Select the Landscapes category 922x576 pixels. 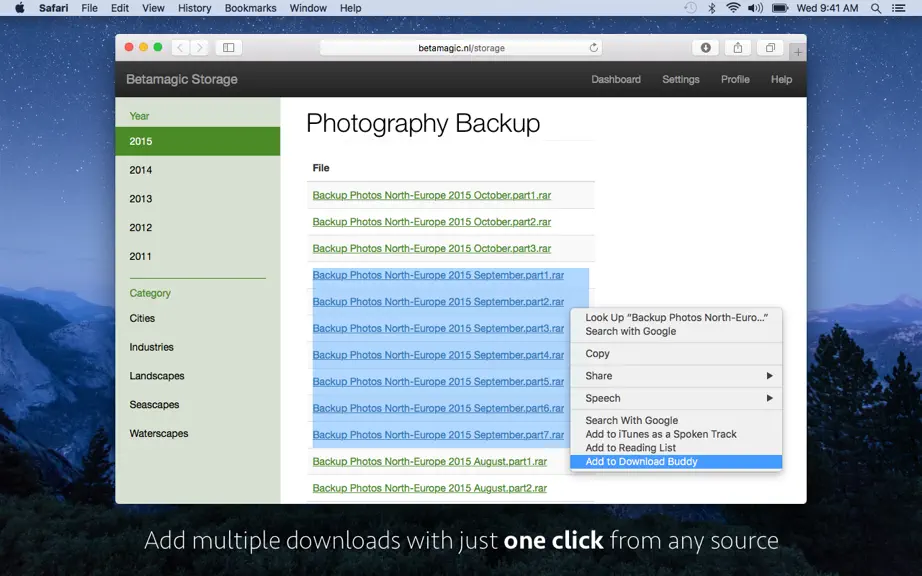[157, 376]
